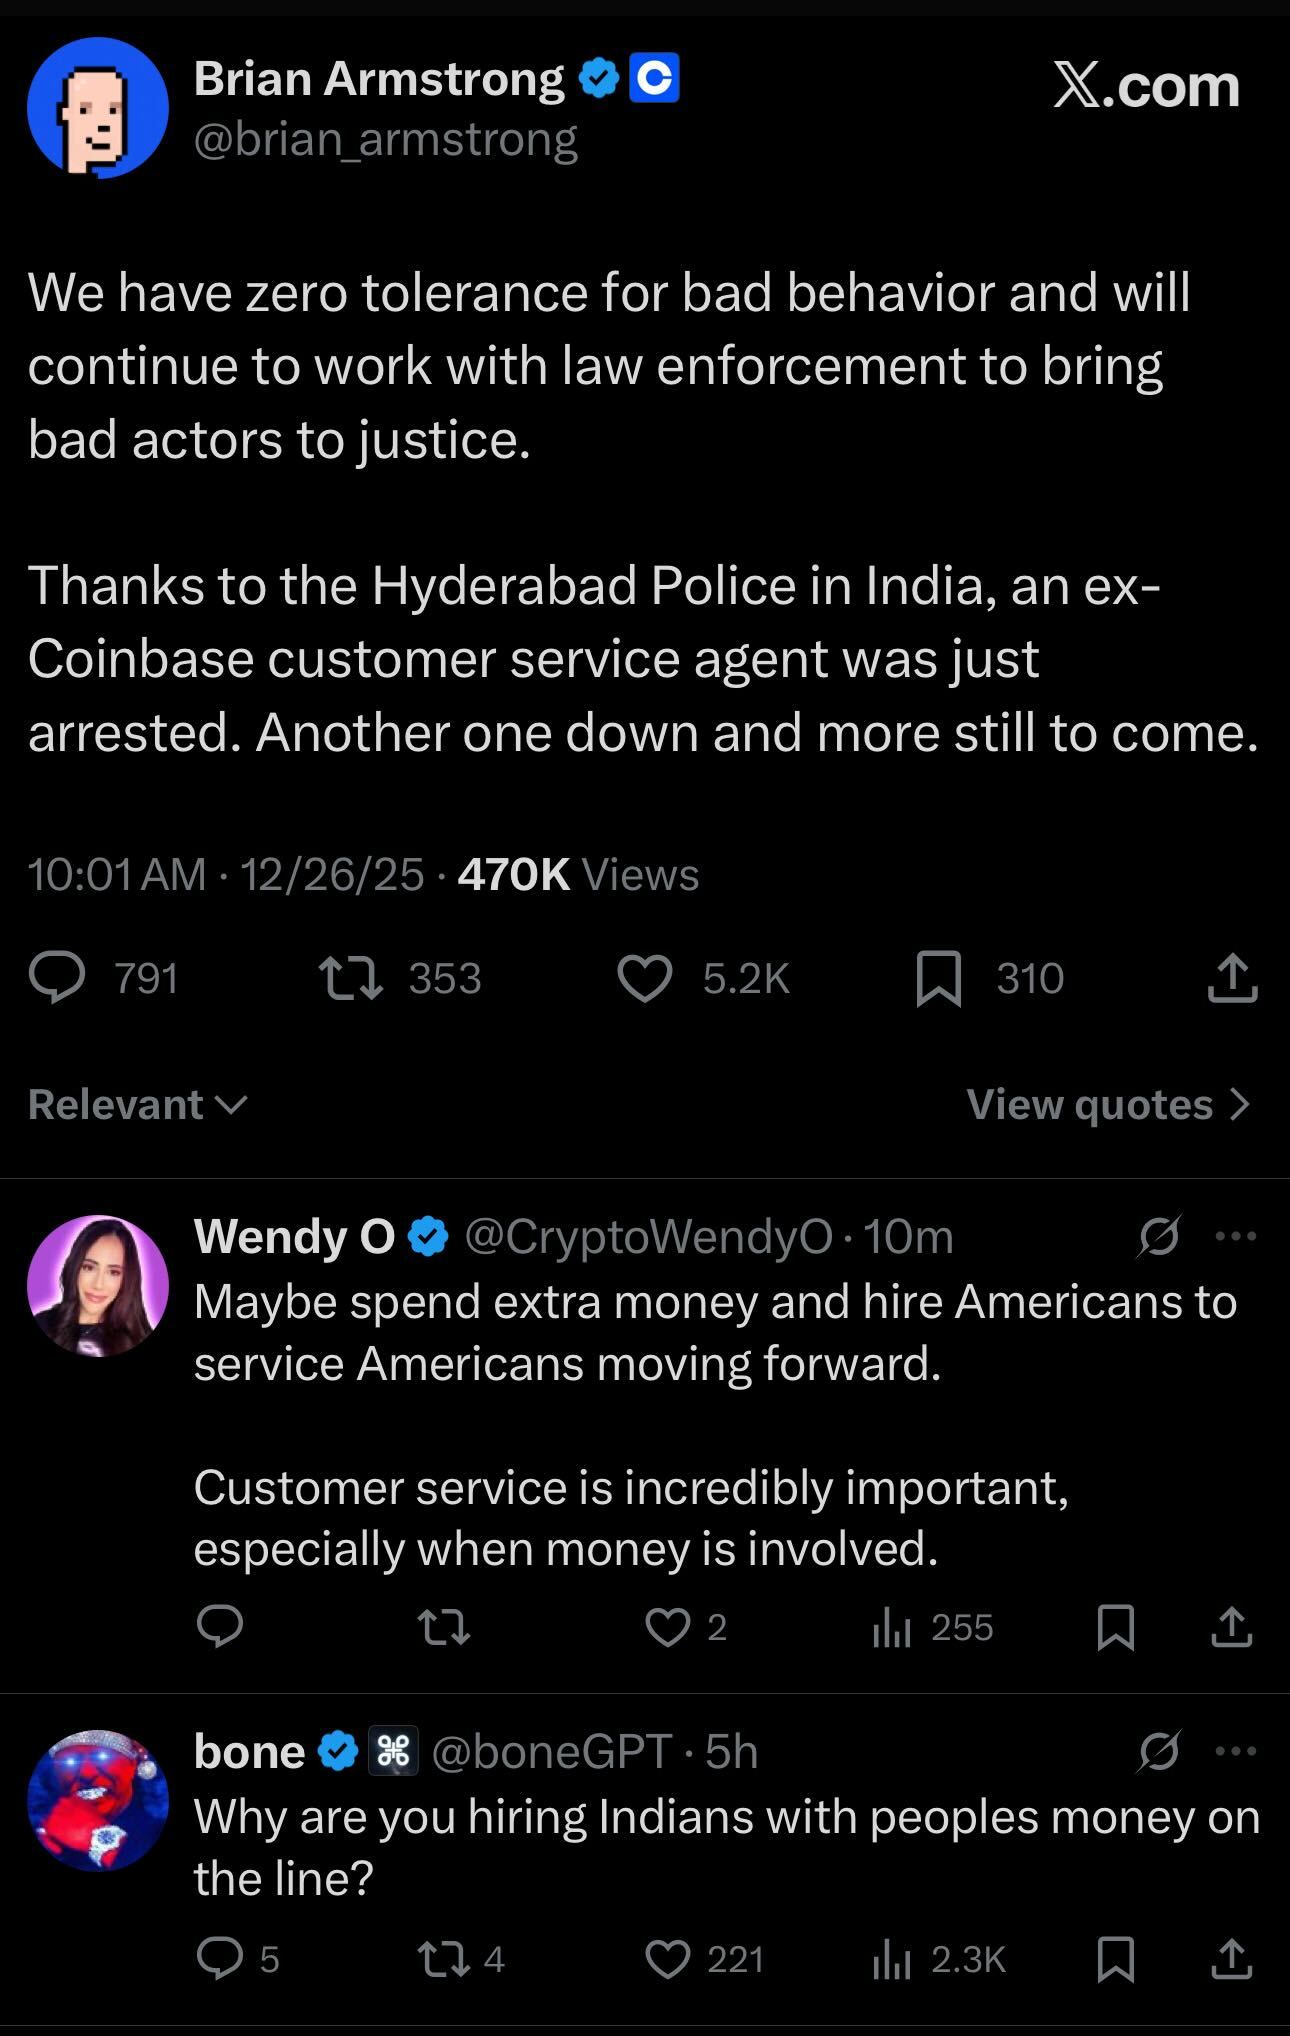Open the Relevant sort dropdown
This screenshot has height=2036, width=1290.
tap(137, 1105)
